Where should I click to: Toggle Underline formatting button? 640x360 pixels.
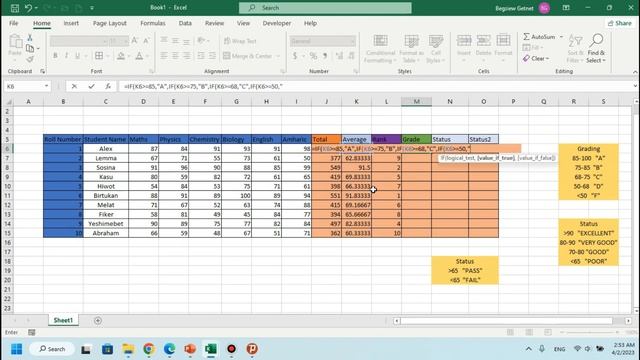pos(77,56)
